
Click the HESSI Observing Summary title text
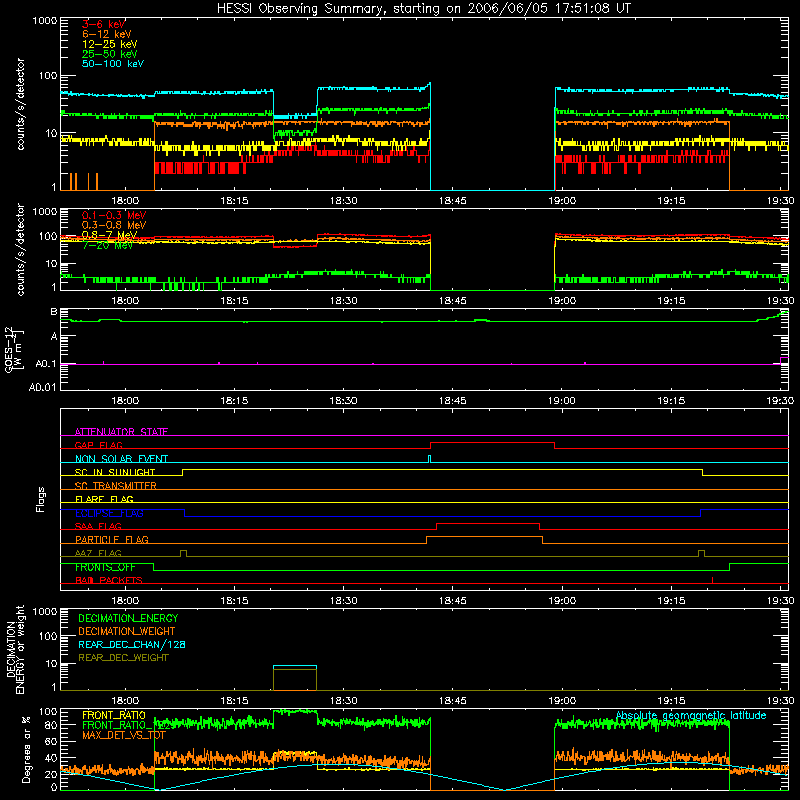(424, 9)
